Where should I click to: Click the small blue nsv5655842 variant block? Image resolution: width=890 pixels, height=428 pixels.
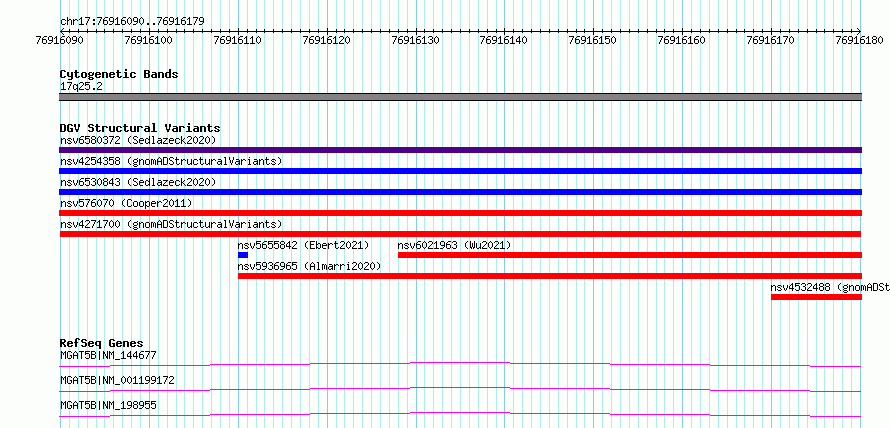243,255
